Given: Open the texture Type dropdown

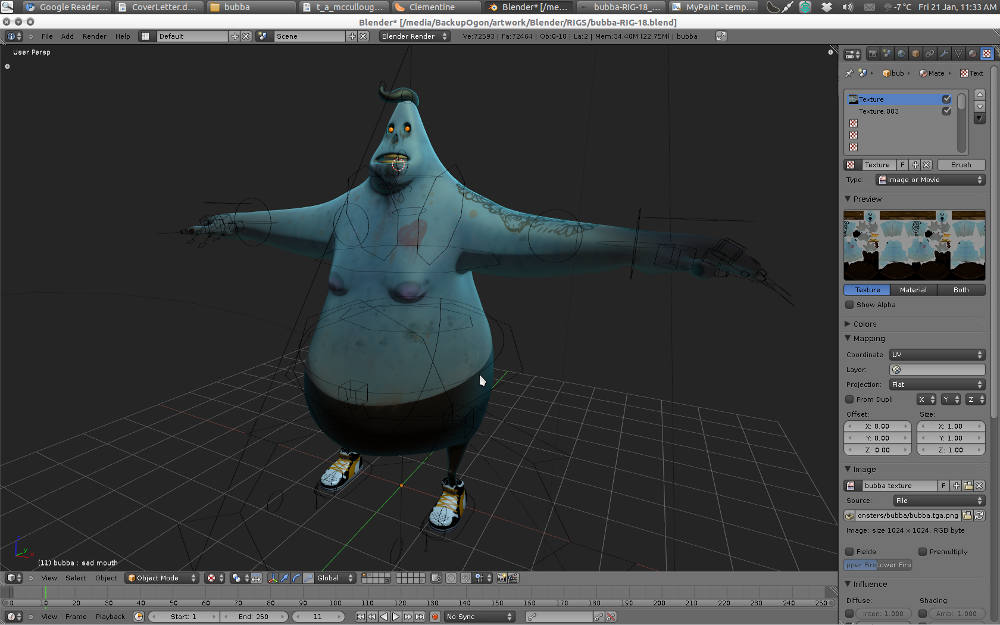Looking at the screenshot, I should [x=930, y=180].
